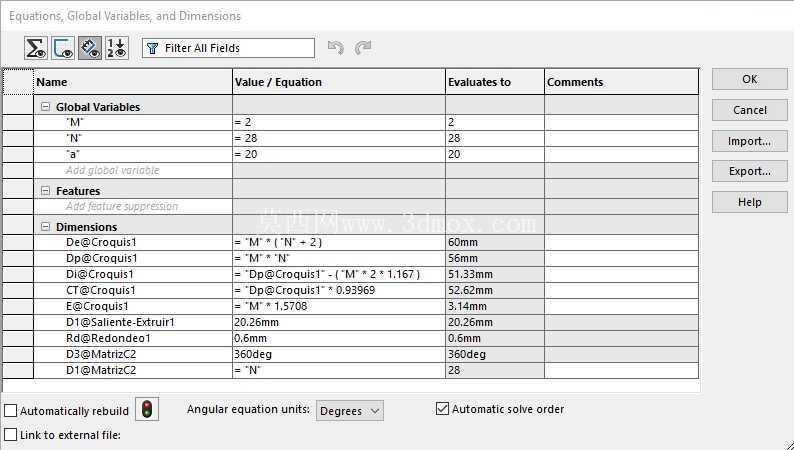This screenshot has height=450, width=794.
Task: Click the Undo arrow icon
Action: click(335, 48)
